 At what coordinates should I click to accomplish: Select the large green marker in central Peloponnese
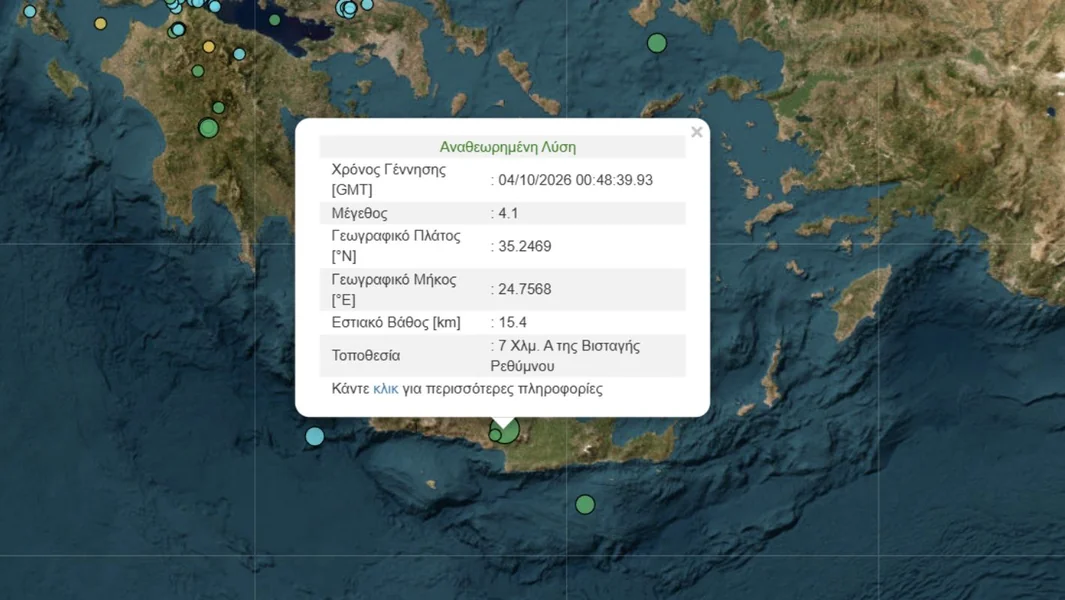(209, 128)
